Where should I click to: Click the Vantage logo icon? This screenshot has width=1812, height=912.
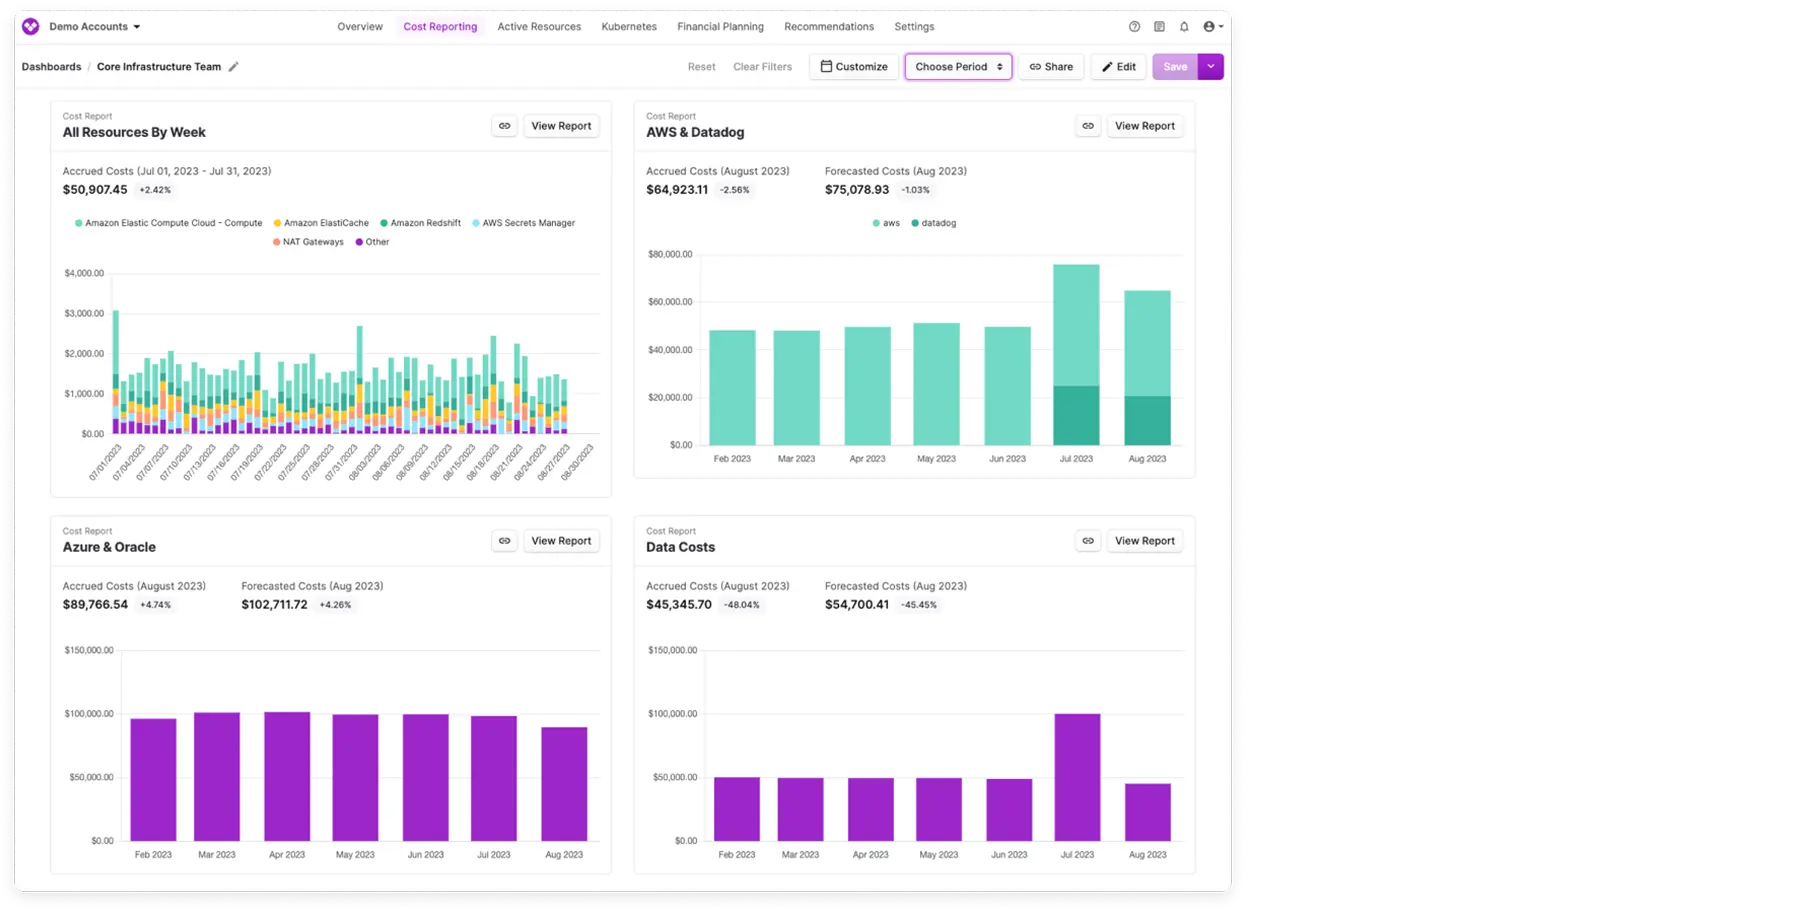(x=31, y=27)
